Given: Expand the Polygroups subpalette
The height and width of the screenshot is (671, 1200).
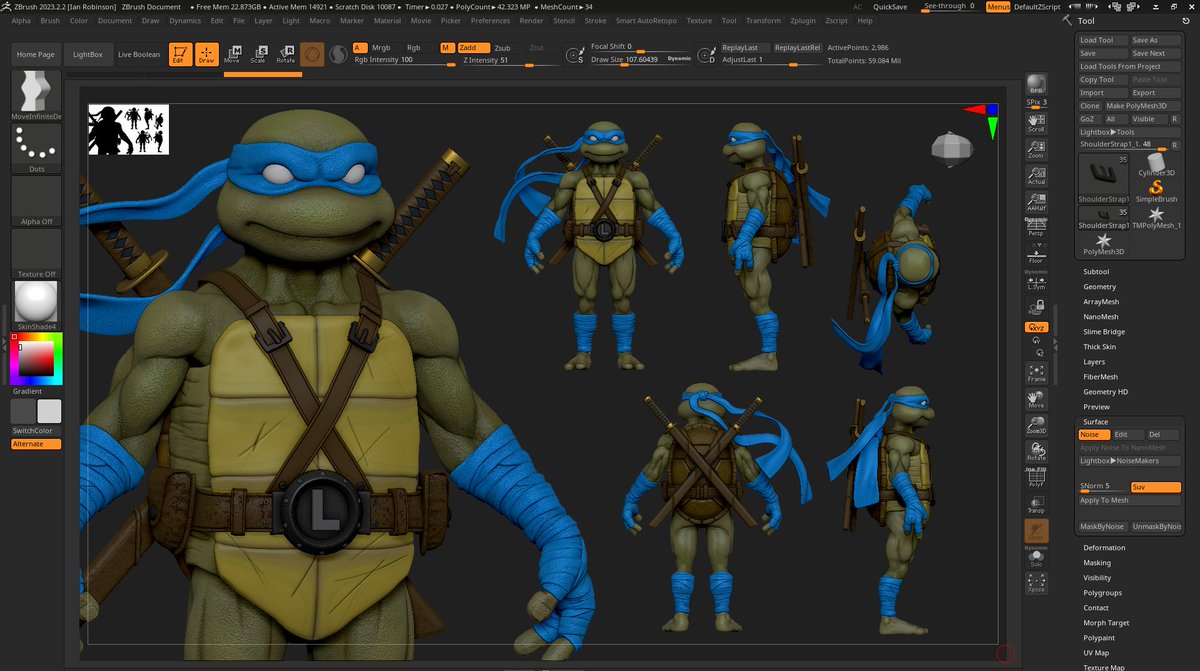Looking at the screenshot, I should point(1101,593).
